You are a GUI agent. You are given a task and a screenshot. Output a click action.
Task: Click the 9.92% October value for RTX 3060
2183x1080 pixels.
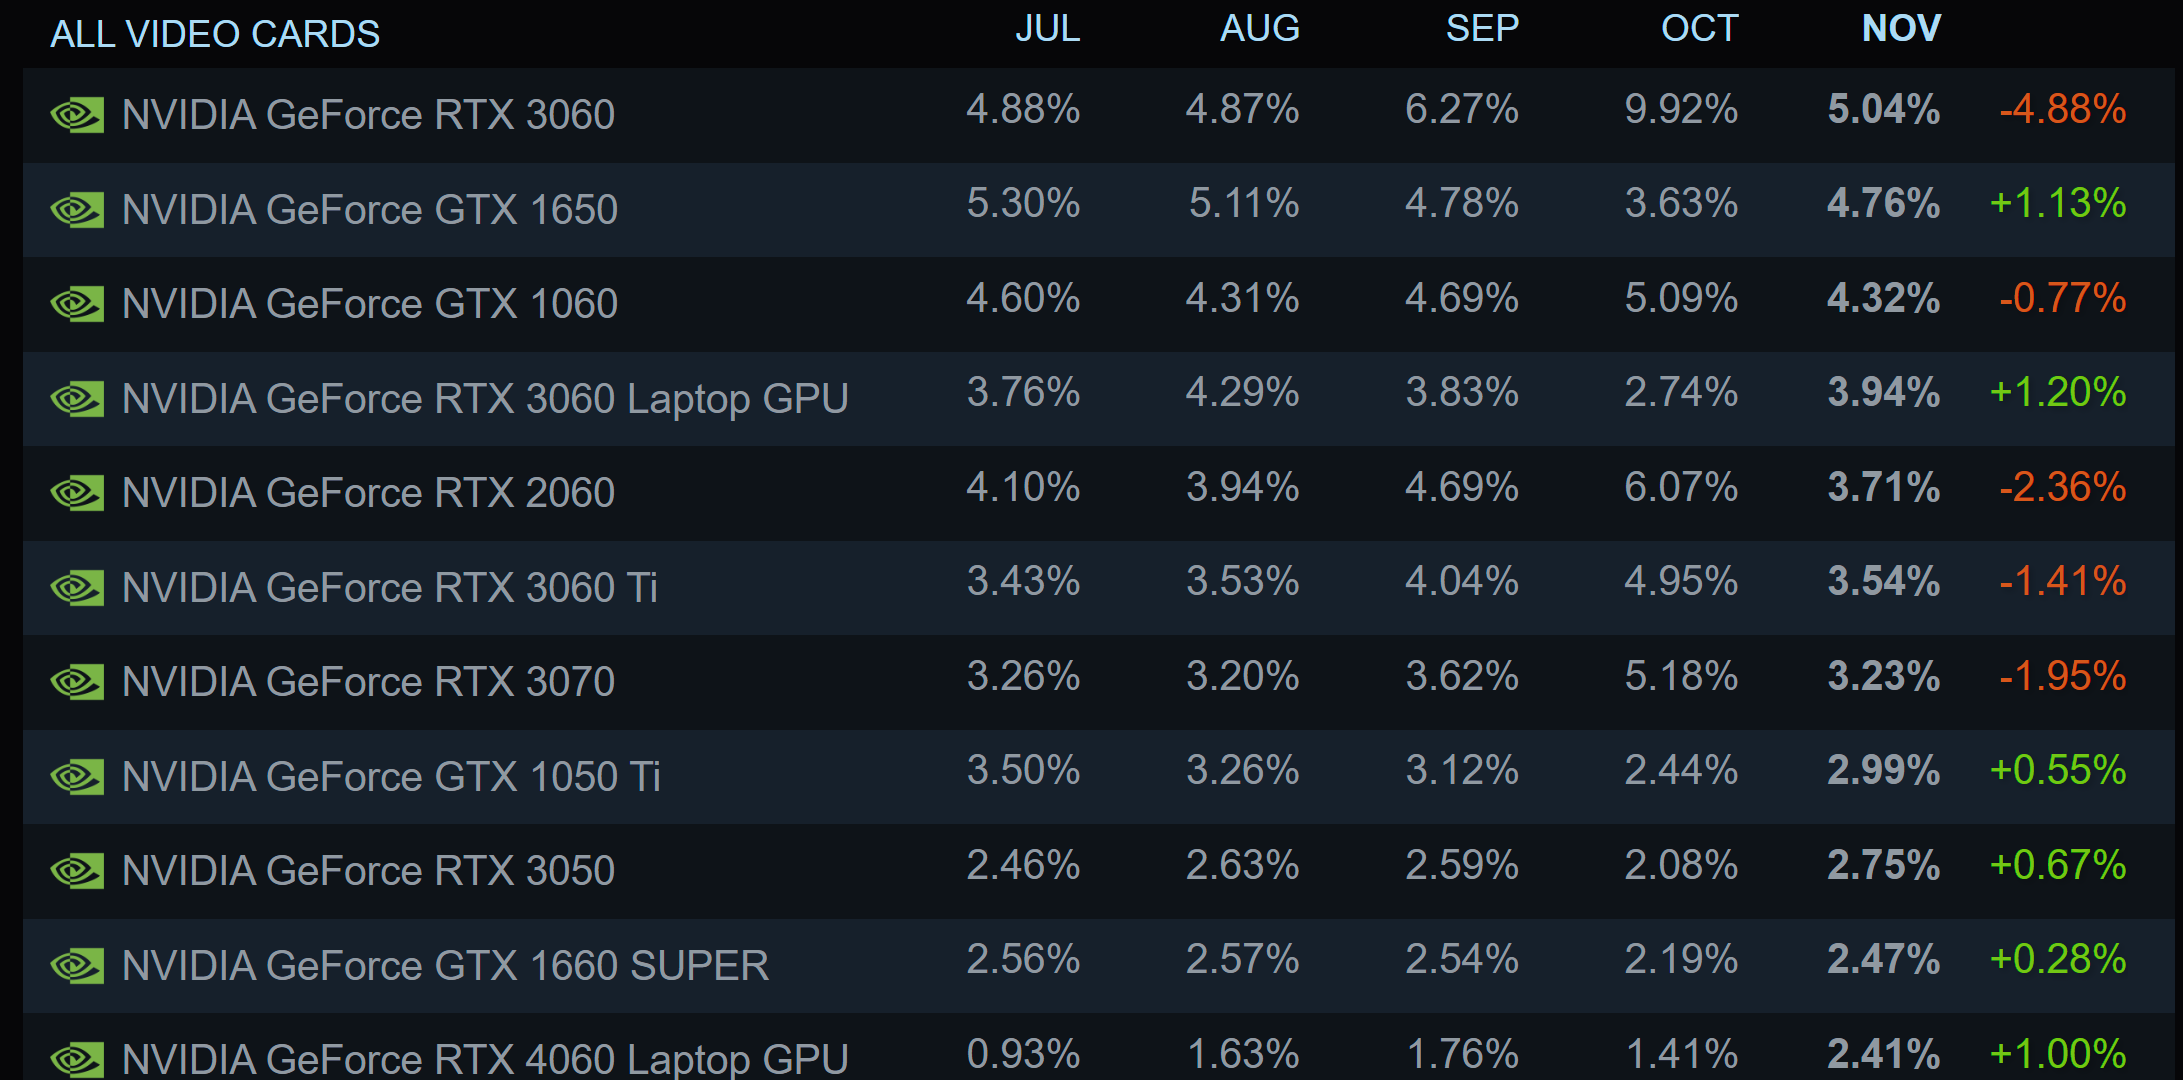click(1681, 110)
